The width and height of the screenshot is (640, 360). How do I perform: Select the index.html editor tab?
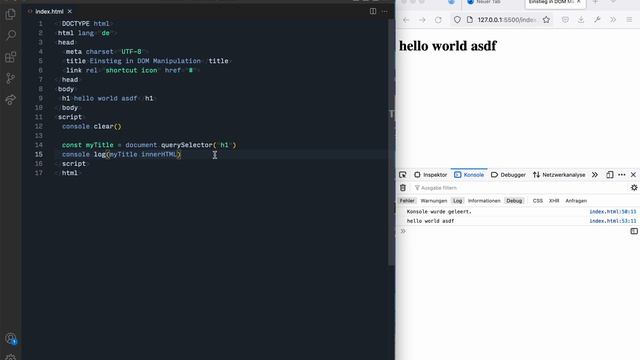tap(49, 11)
